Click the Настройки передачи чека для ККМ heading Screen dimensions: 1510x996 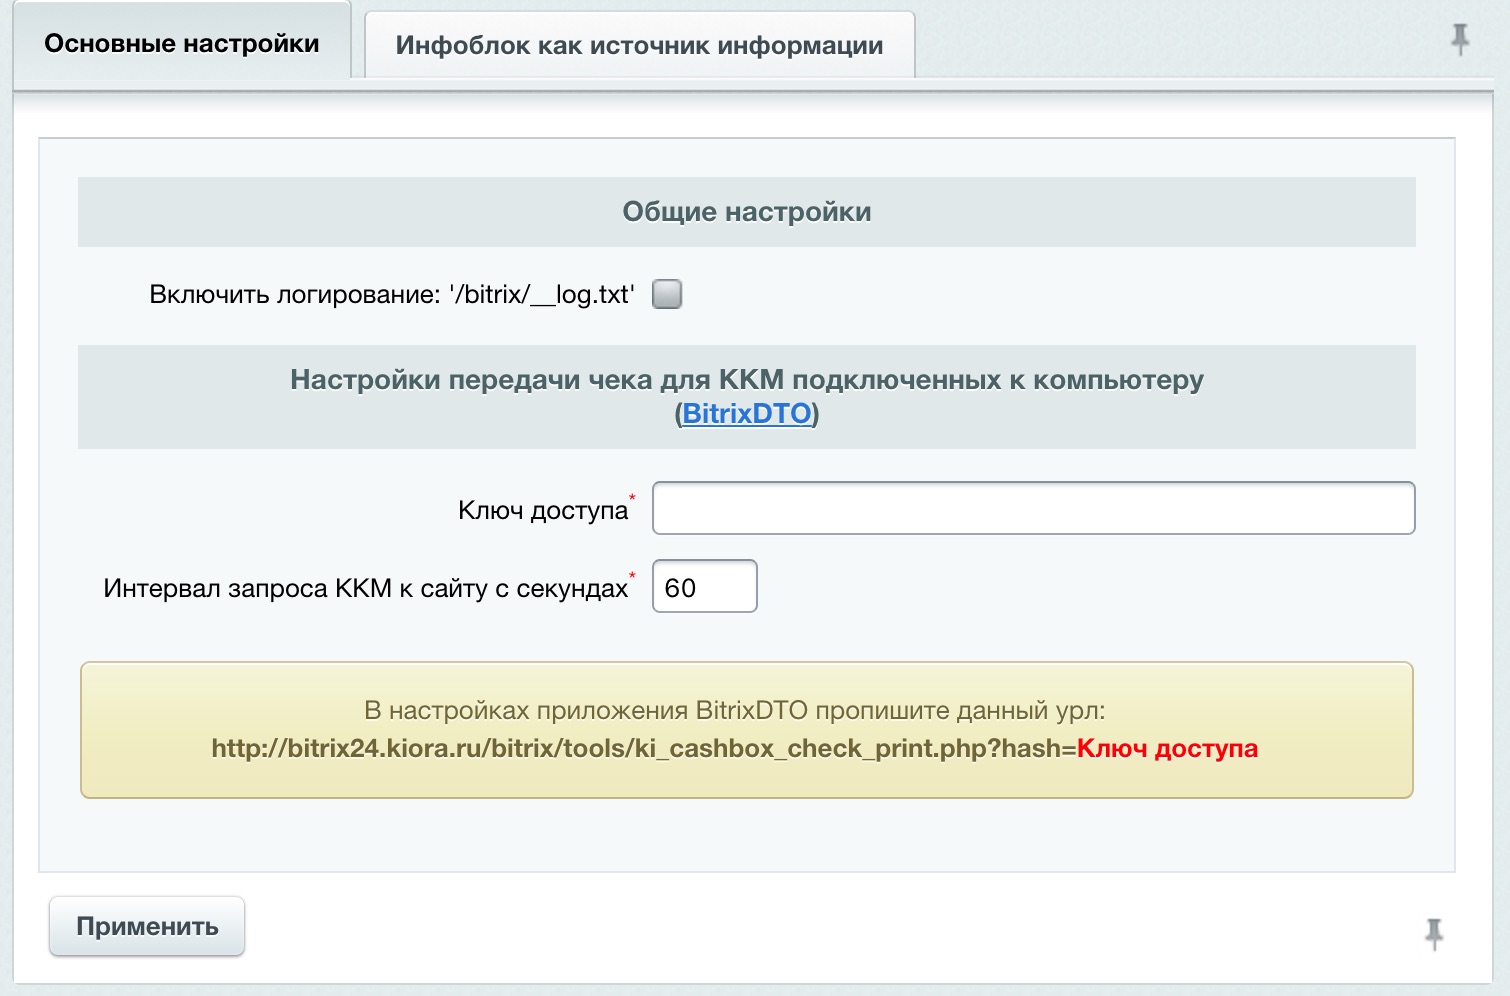pyautogui.click(x=746, y=380)
